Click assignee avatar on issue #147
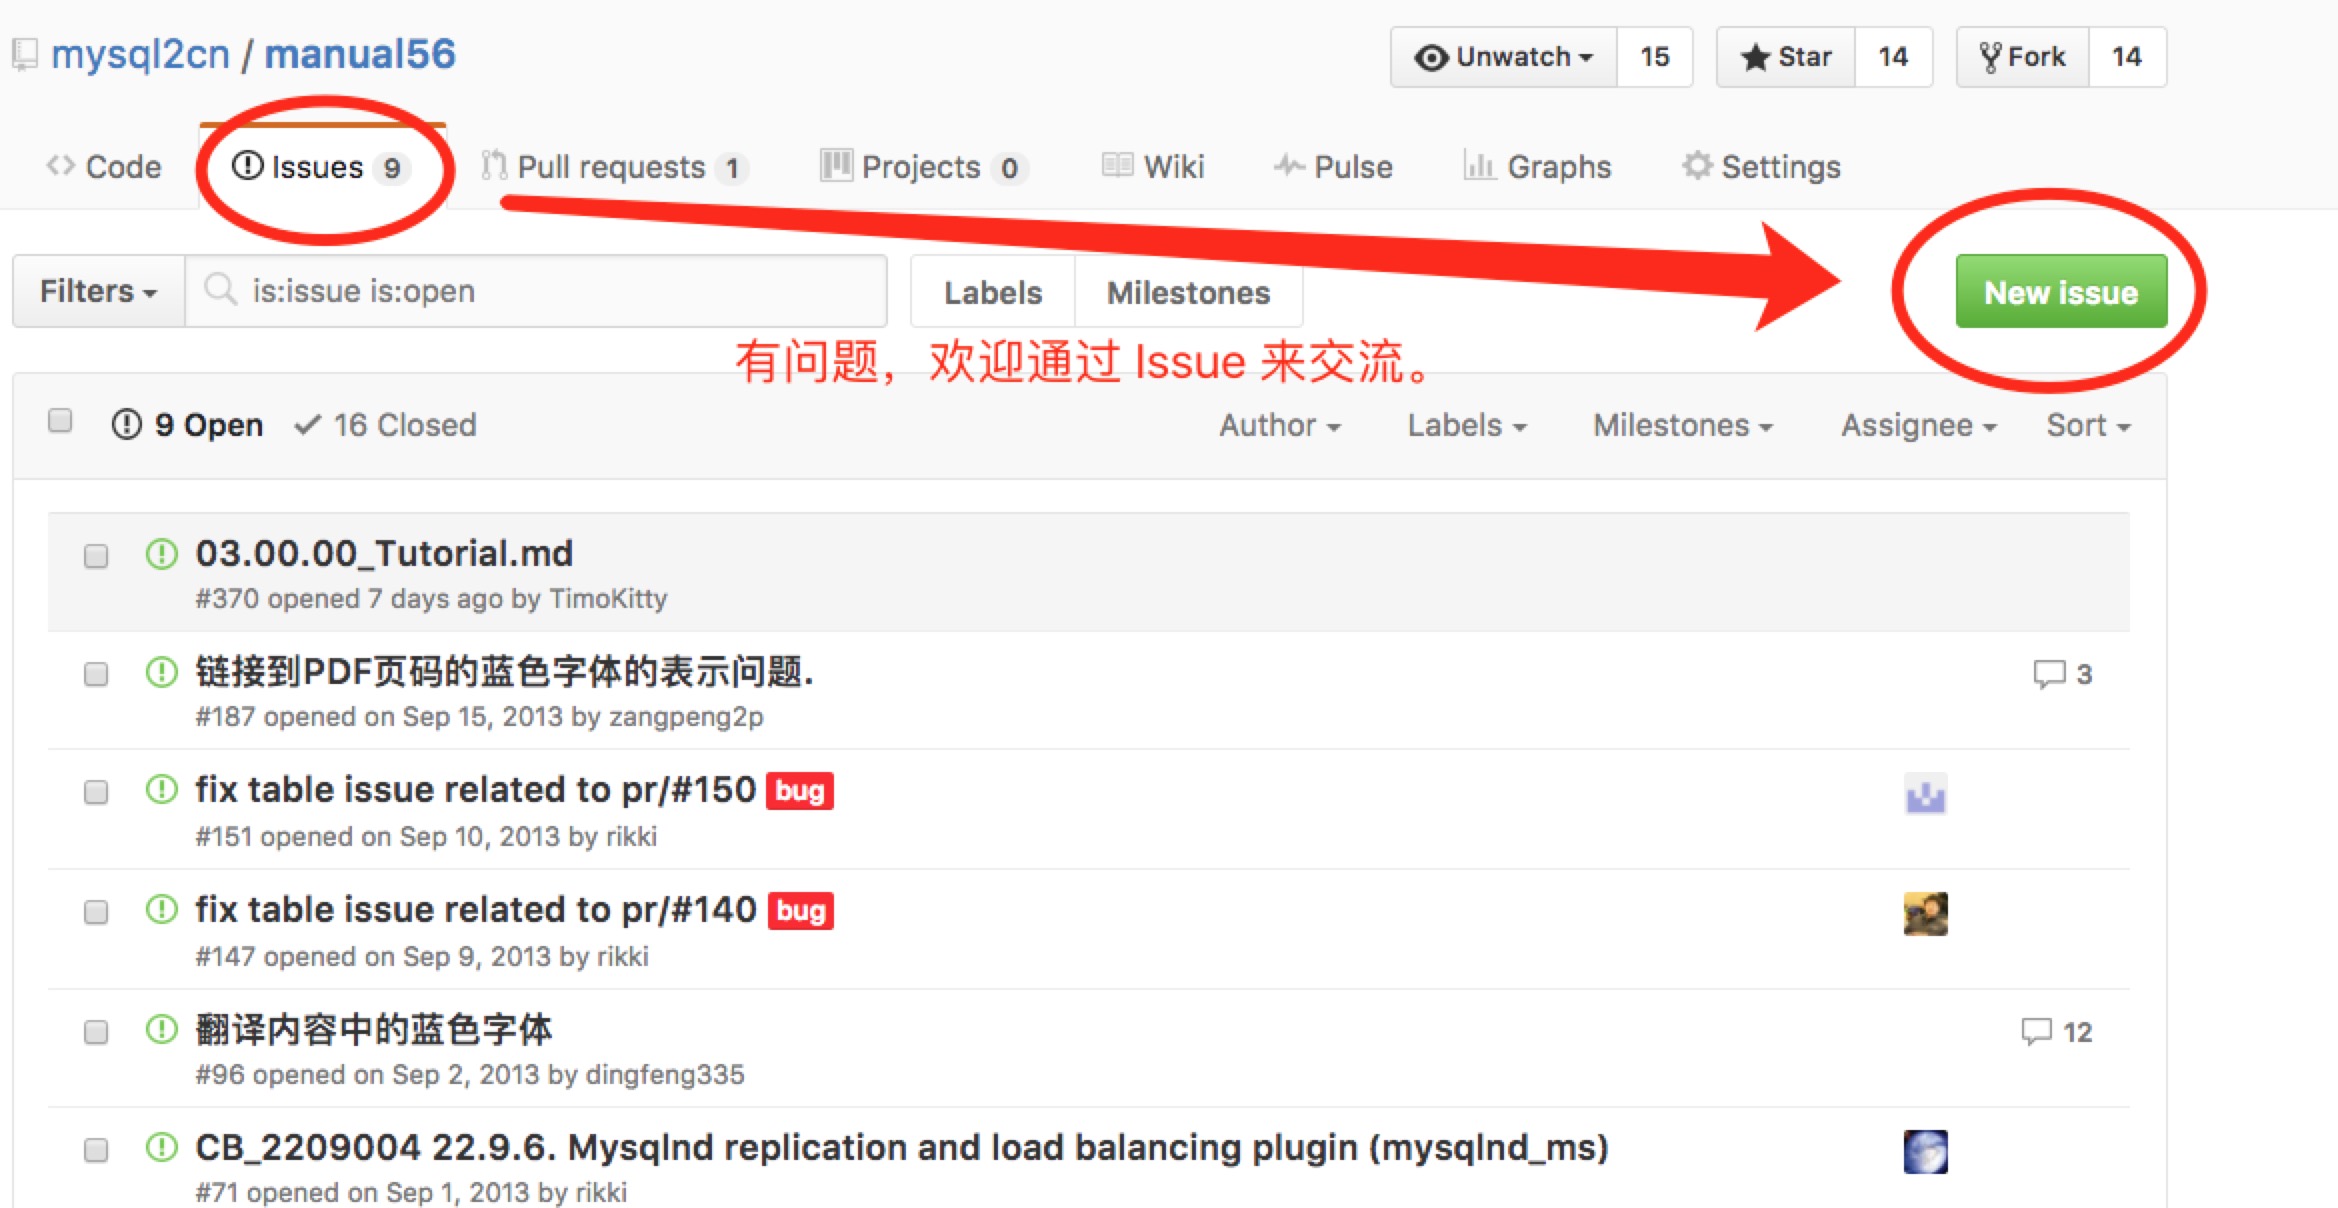The width and height of the screenshot is (2338, 1208). 1925,913
